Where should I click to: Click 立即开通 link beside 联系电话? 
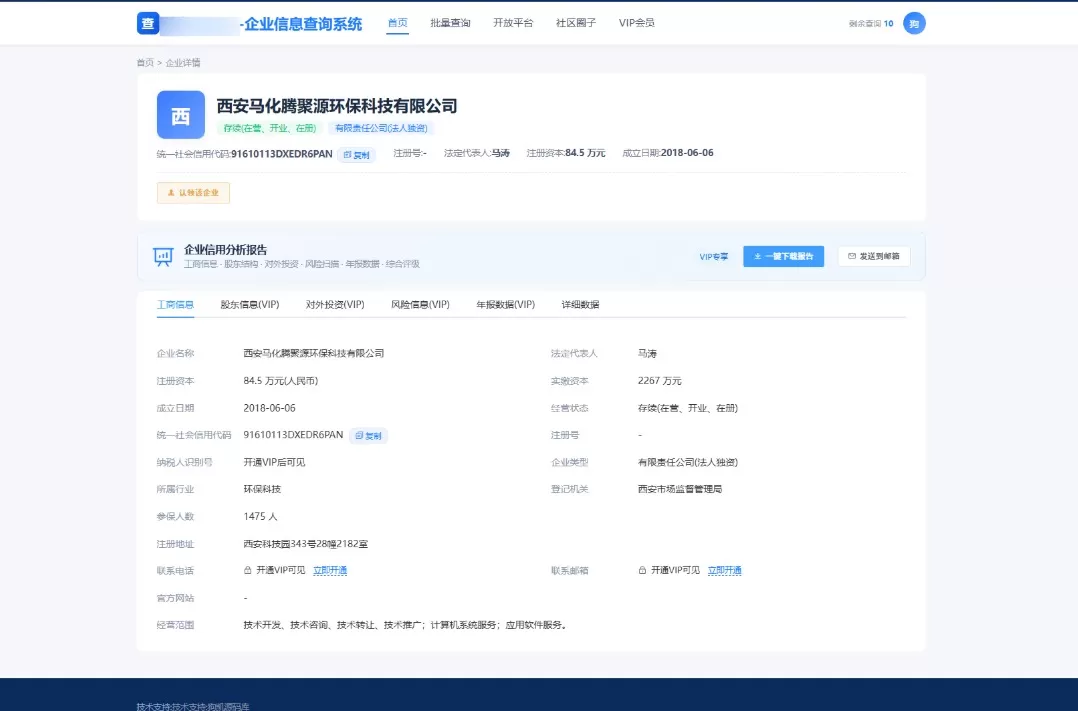click(330, 571)
